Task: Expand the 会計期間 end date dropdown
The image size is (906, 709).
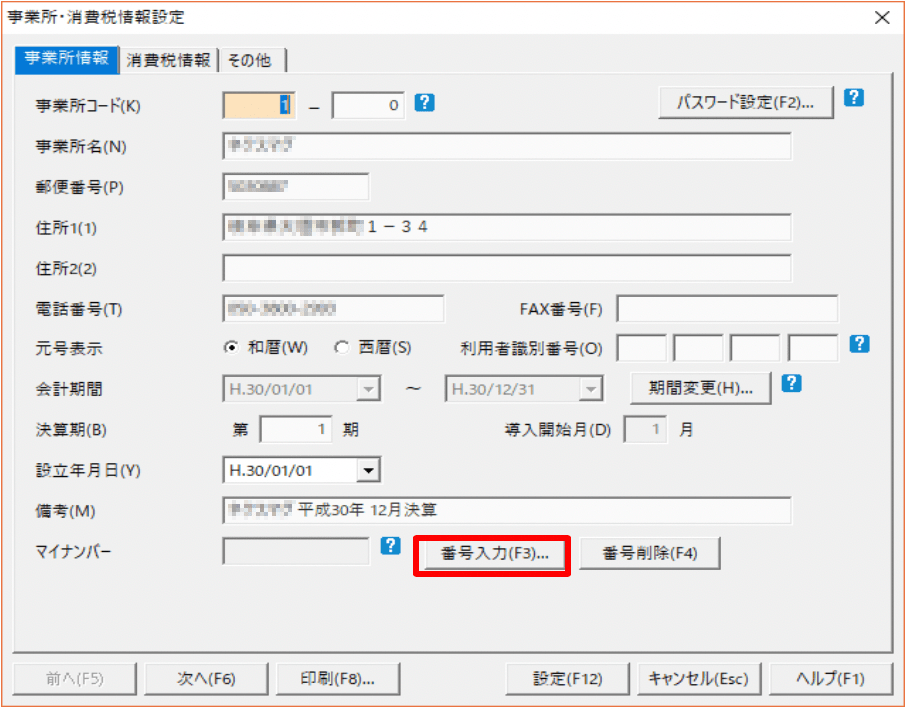Action: (x=590, y=389)
